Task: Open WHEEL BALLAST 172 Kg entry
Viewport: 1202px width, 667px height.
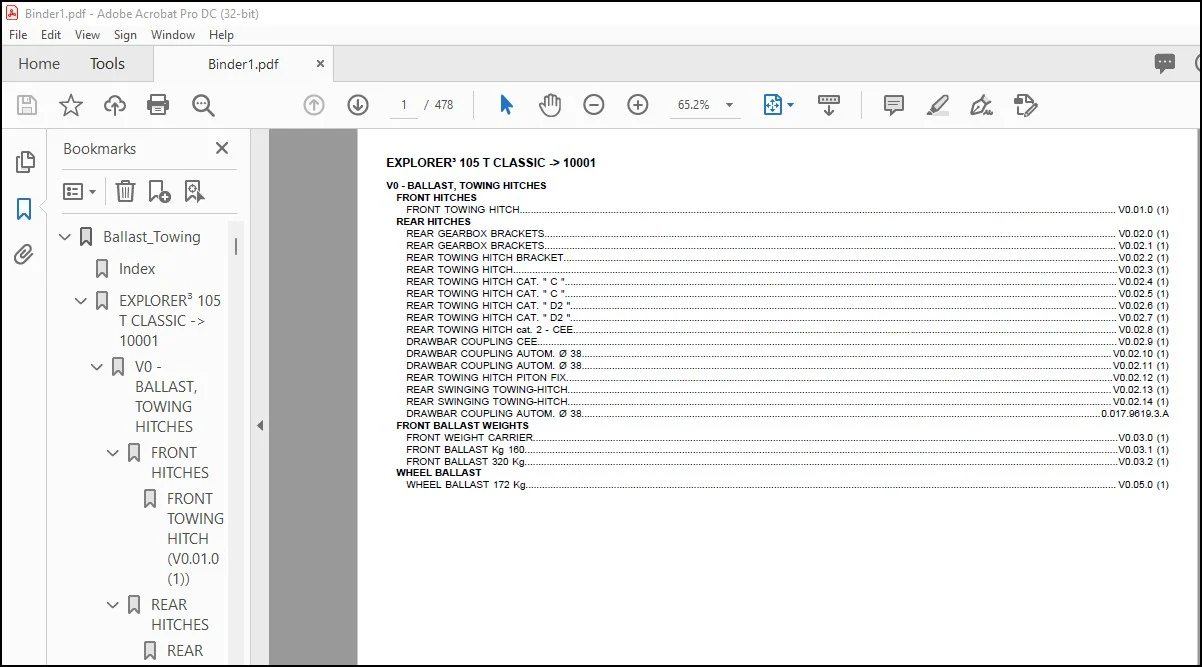Action: 787,485
